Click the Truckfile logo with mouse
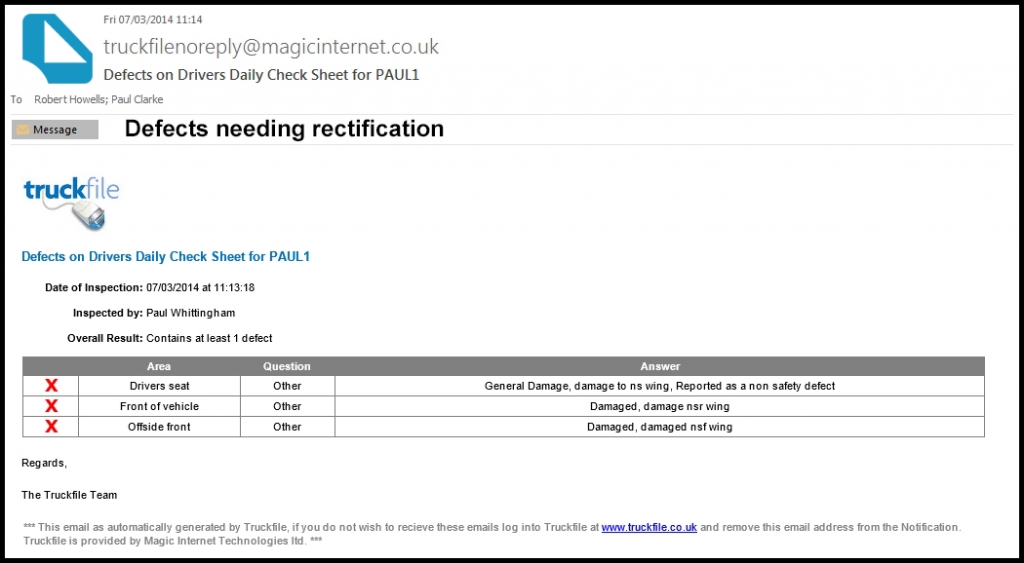The image size is (1024, 563). 71,203
